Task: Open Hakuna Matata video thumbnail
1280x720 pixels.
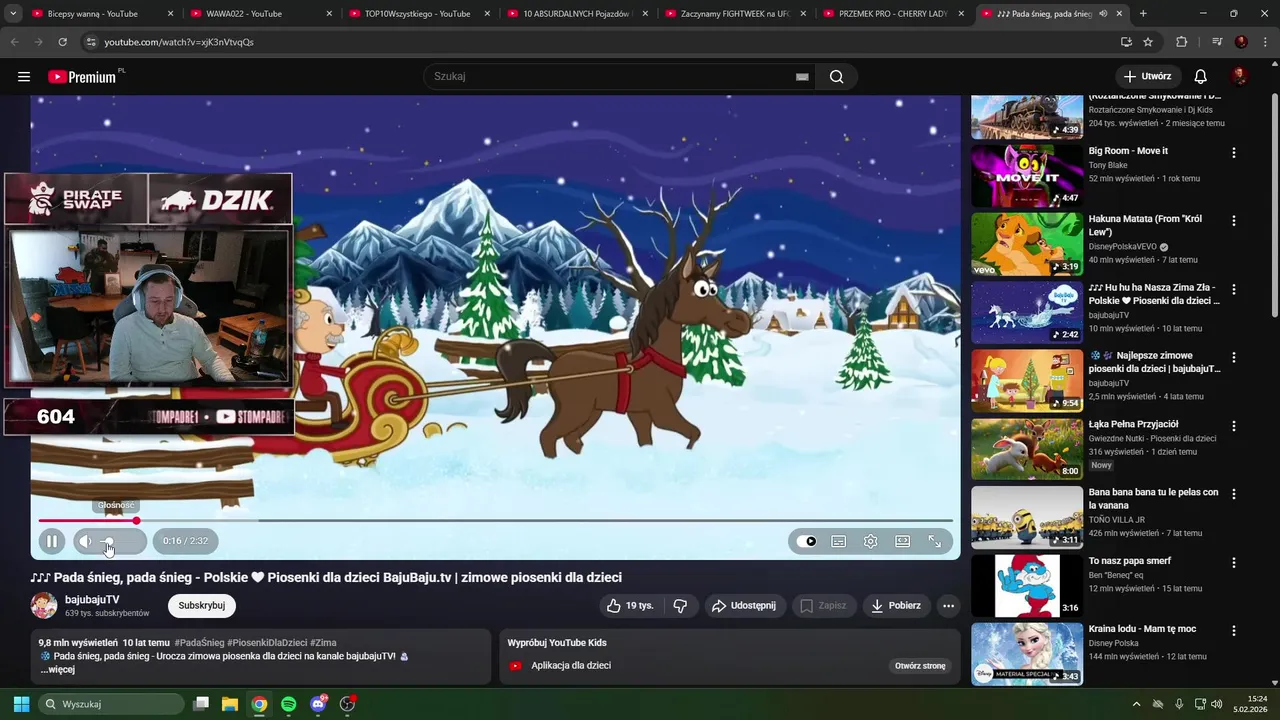Action: coord(1027,244)
